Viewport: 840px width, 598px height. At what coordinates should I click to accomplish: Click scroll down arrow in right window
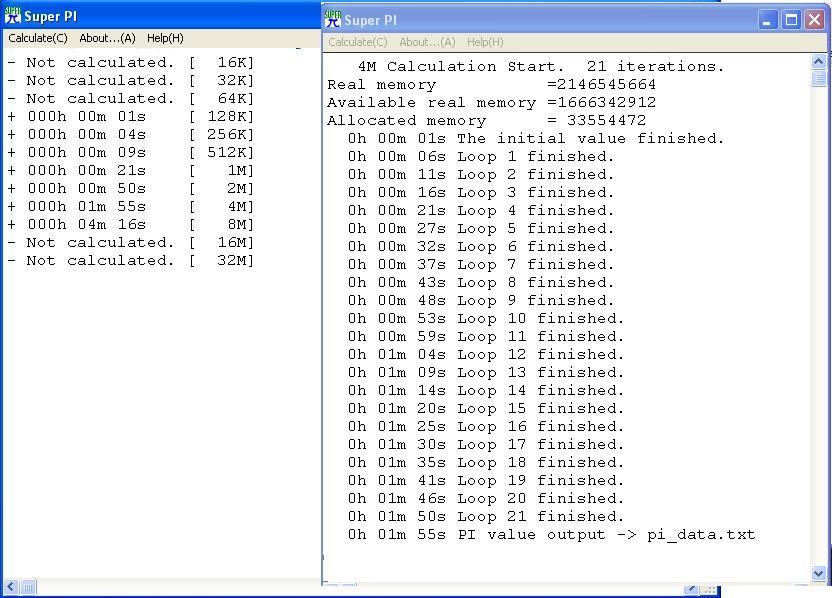[818, 573]
